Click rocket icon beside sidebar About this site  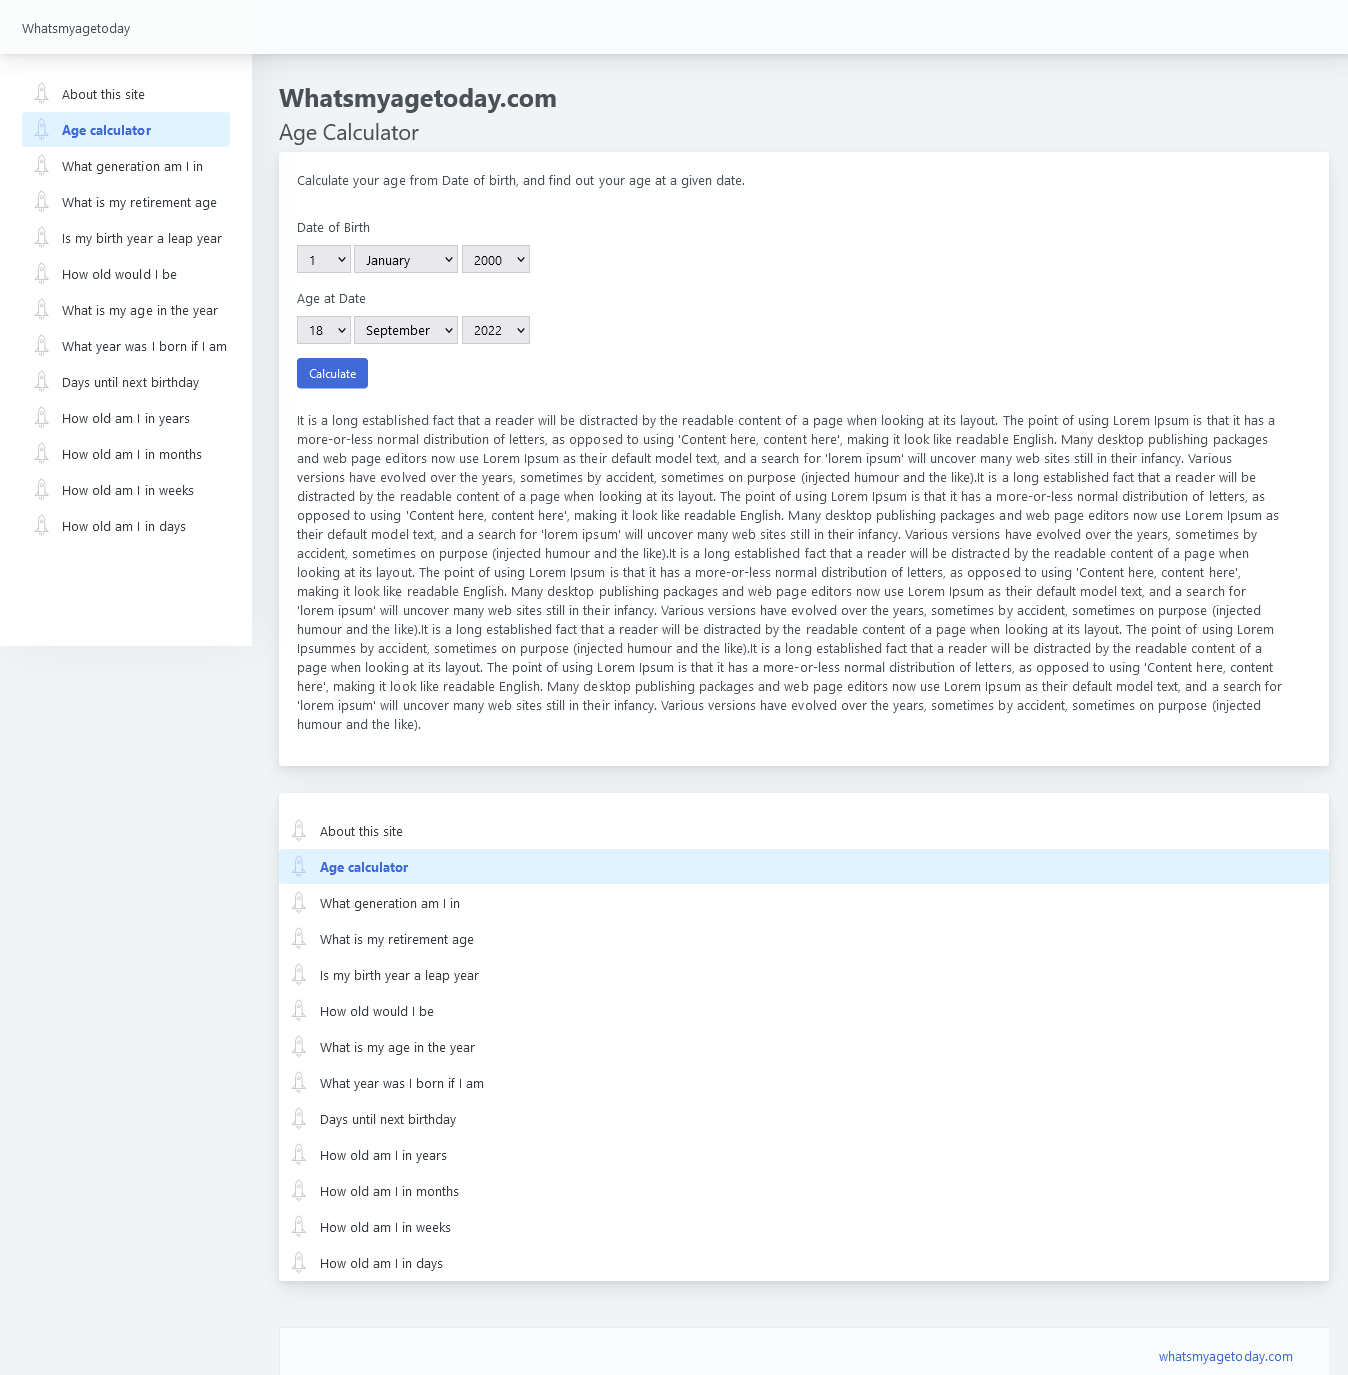[41, 94]
